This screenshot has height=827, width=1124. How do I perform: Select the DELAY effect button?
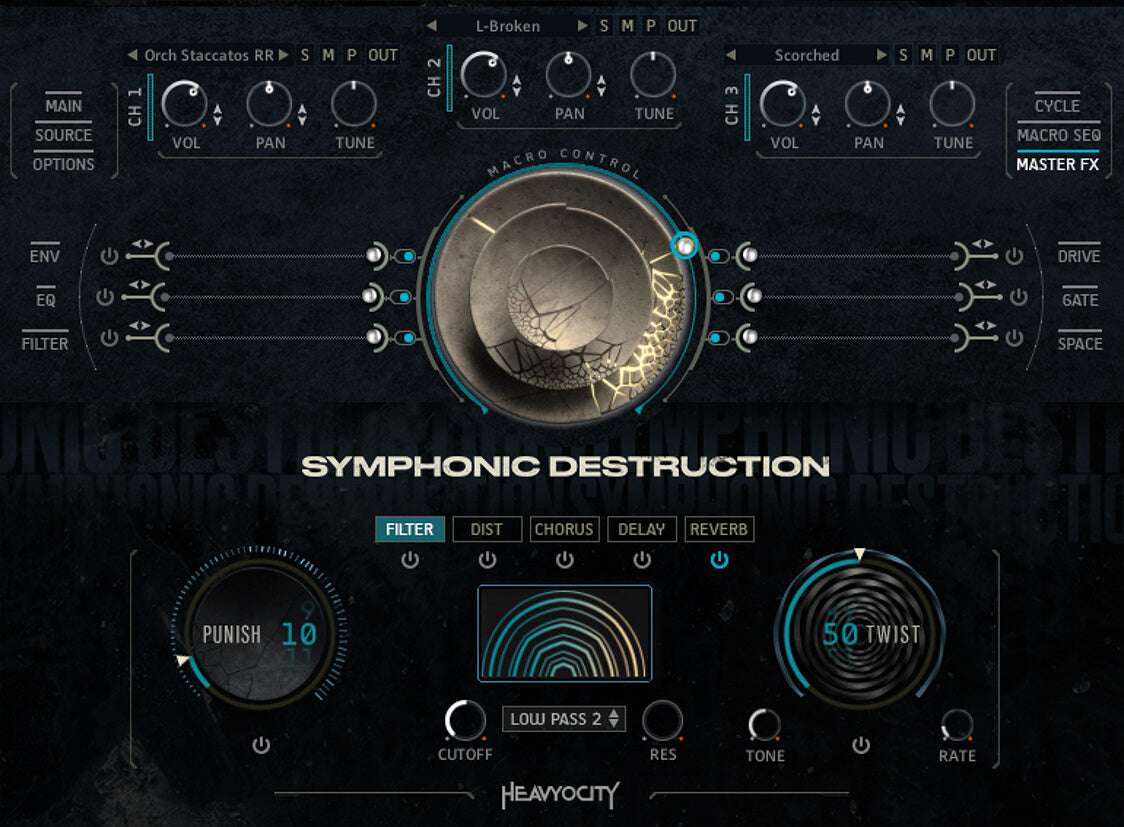pos(642,529)
